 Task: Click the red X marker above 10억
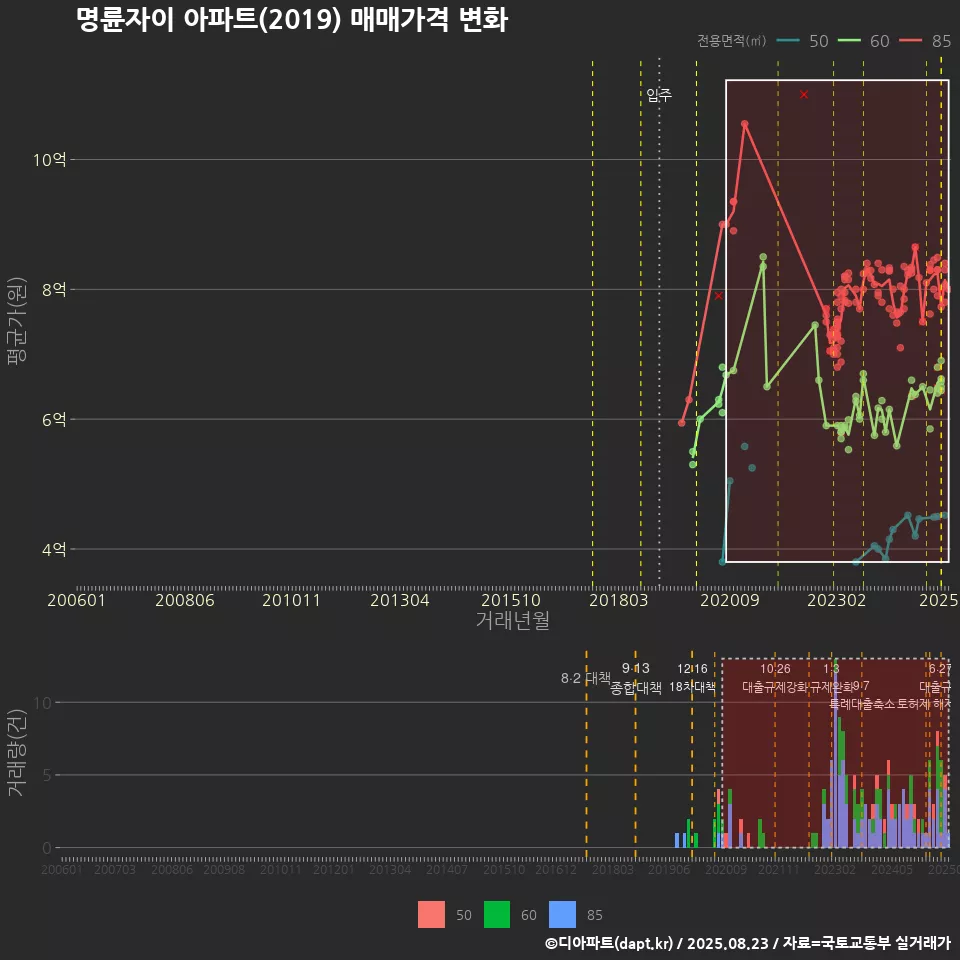point(804,94)
